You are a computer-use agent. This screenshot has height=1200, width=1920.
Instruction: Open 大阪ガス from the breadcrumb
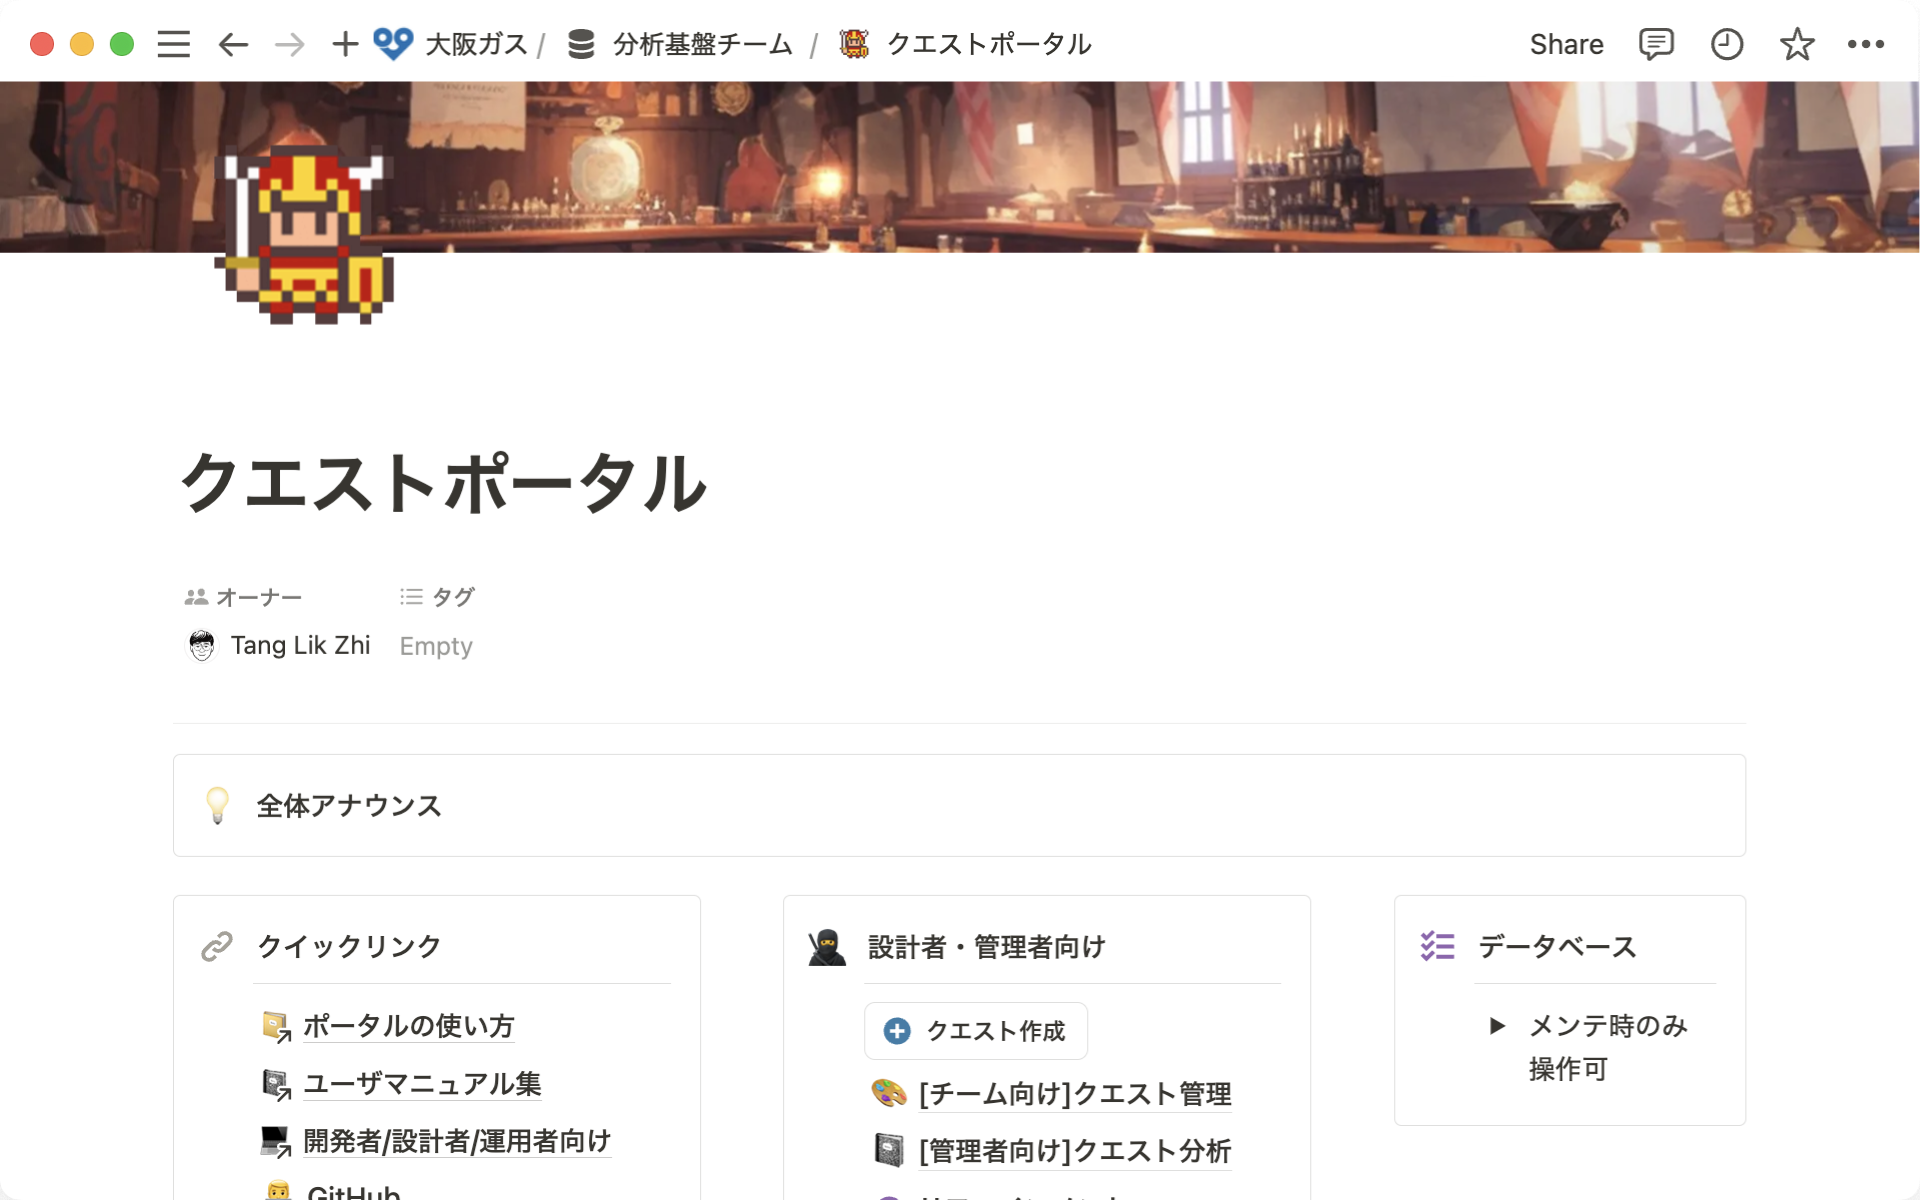tap(475, 43)
